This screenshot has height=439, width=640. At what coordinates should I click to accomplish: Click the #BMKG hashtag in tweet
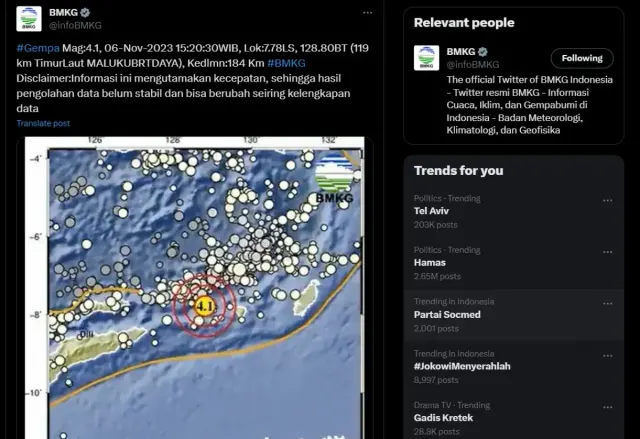pos(286,63)
